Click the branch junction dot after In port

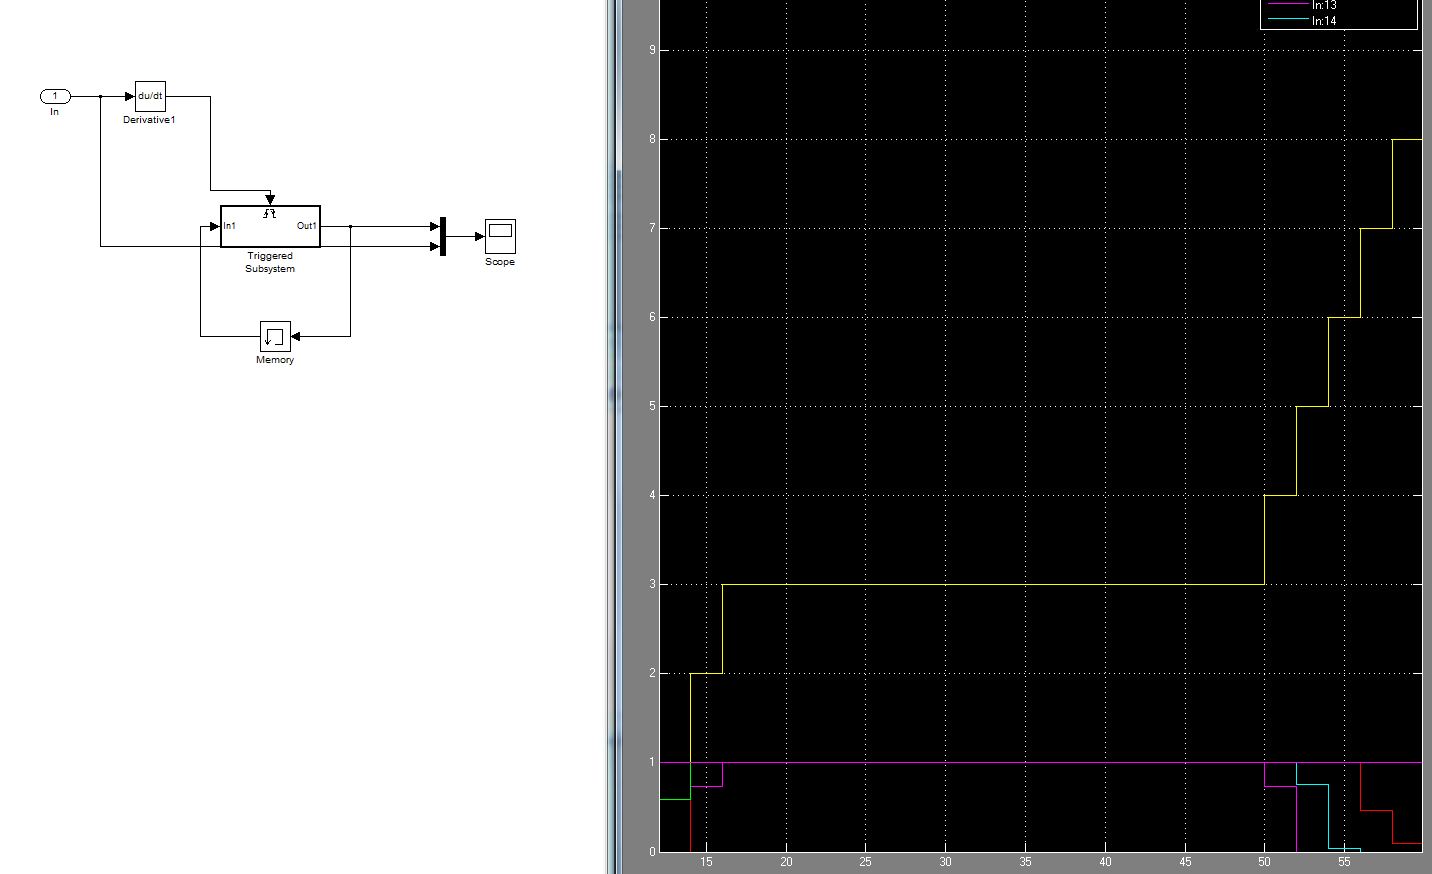coord(101,97)
